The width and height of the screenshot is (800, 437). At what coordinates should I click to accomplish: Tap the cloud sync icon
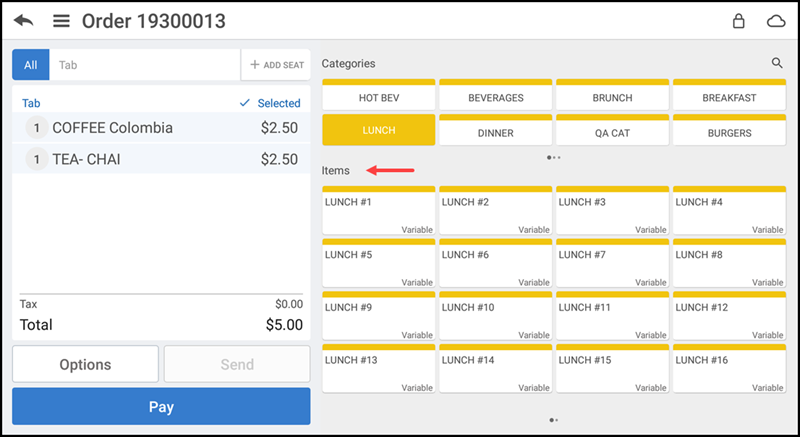[776, 21]
